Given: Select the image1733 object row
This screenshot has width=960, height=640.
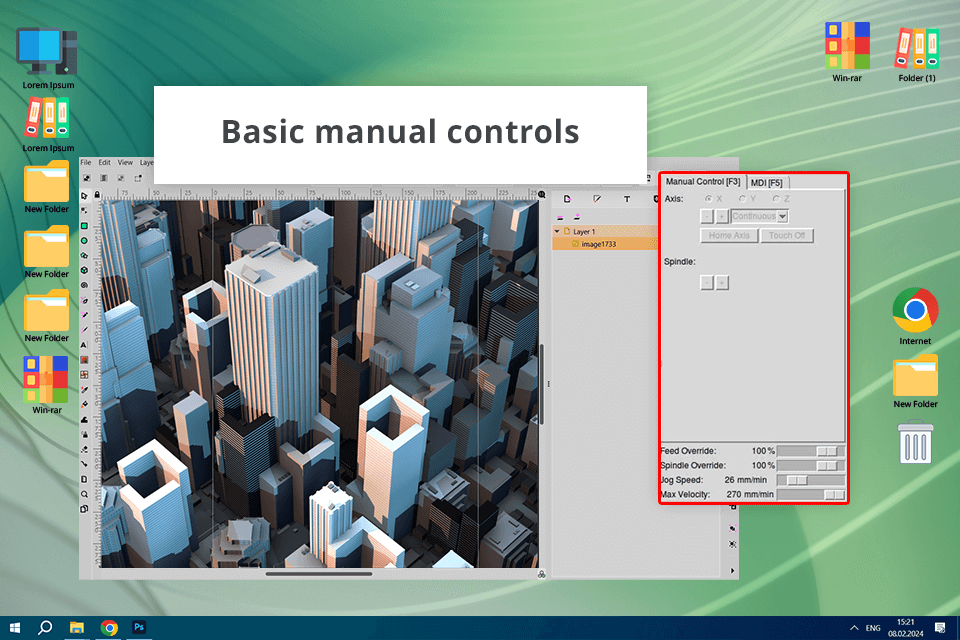Looking at the screenshot, I should pos(605,244).
